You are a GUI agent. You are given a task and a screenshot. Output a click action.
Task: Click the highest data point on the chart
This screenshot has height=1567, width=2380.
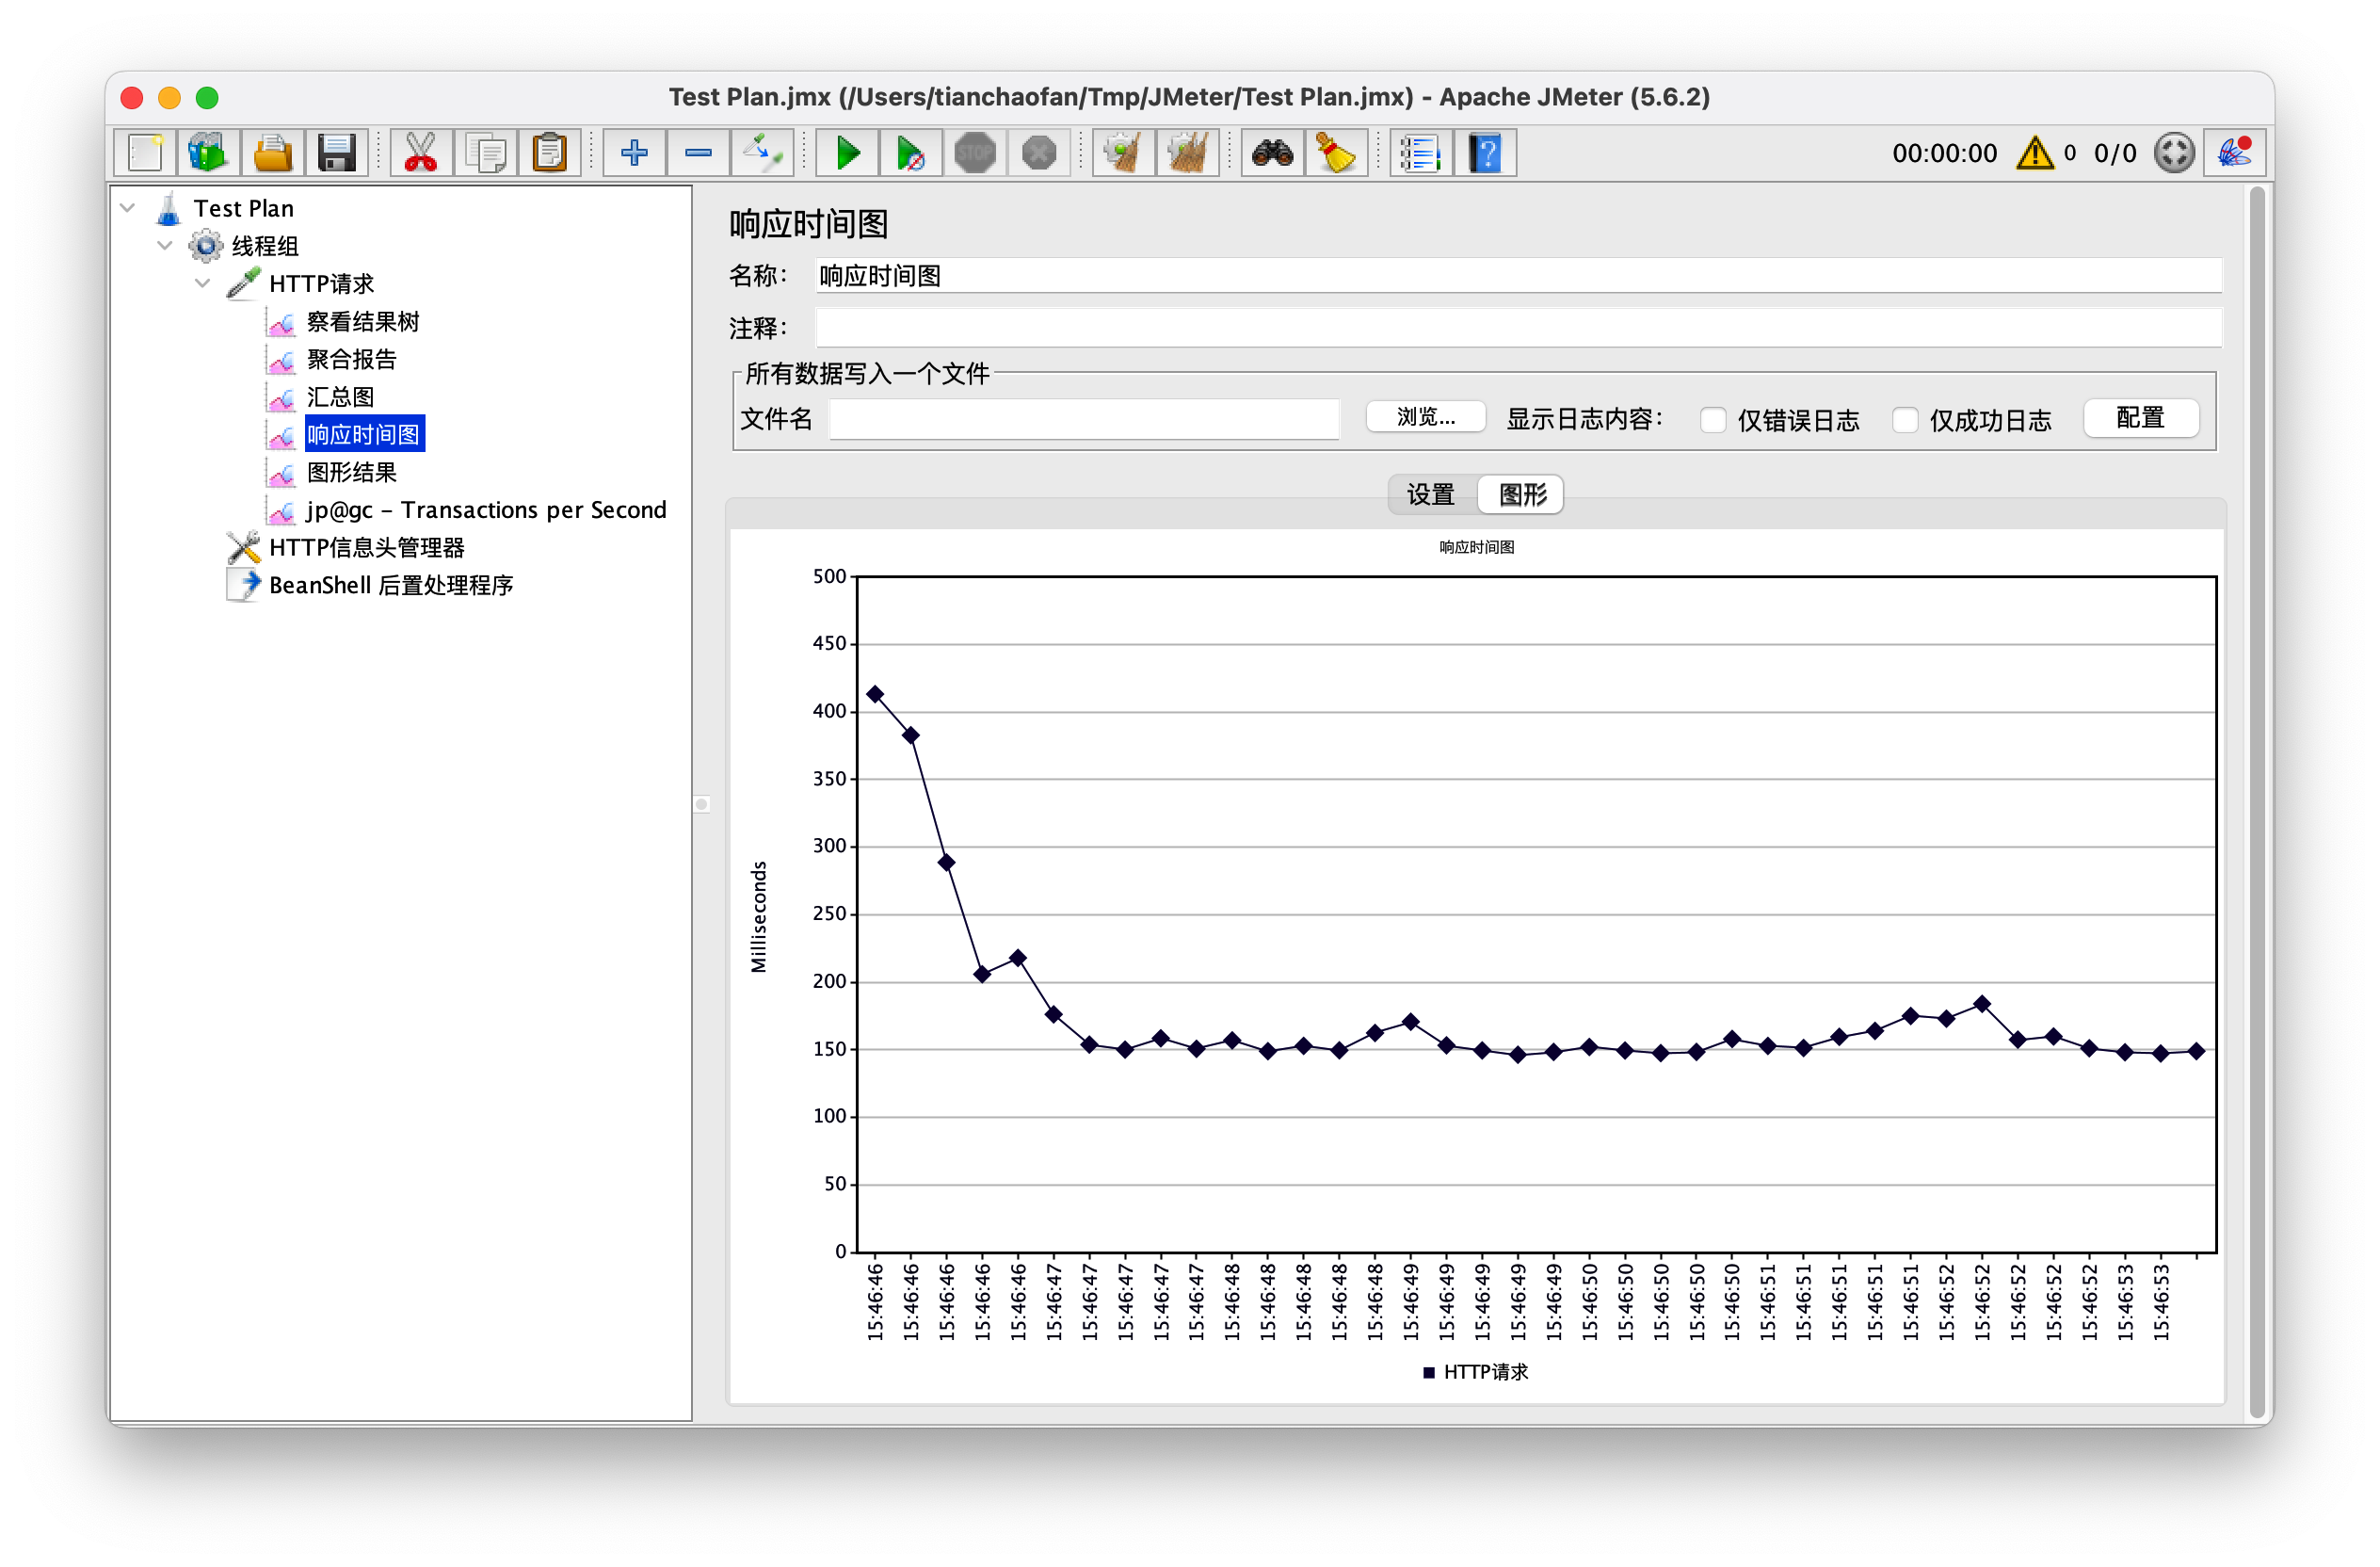coord(875,695)
